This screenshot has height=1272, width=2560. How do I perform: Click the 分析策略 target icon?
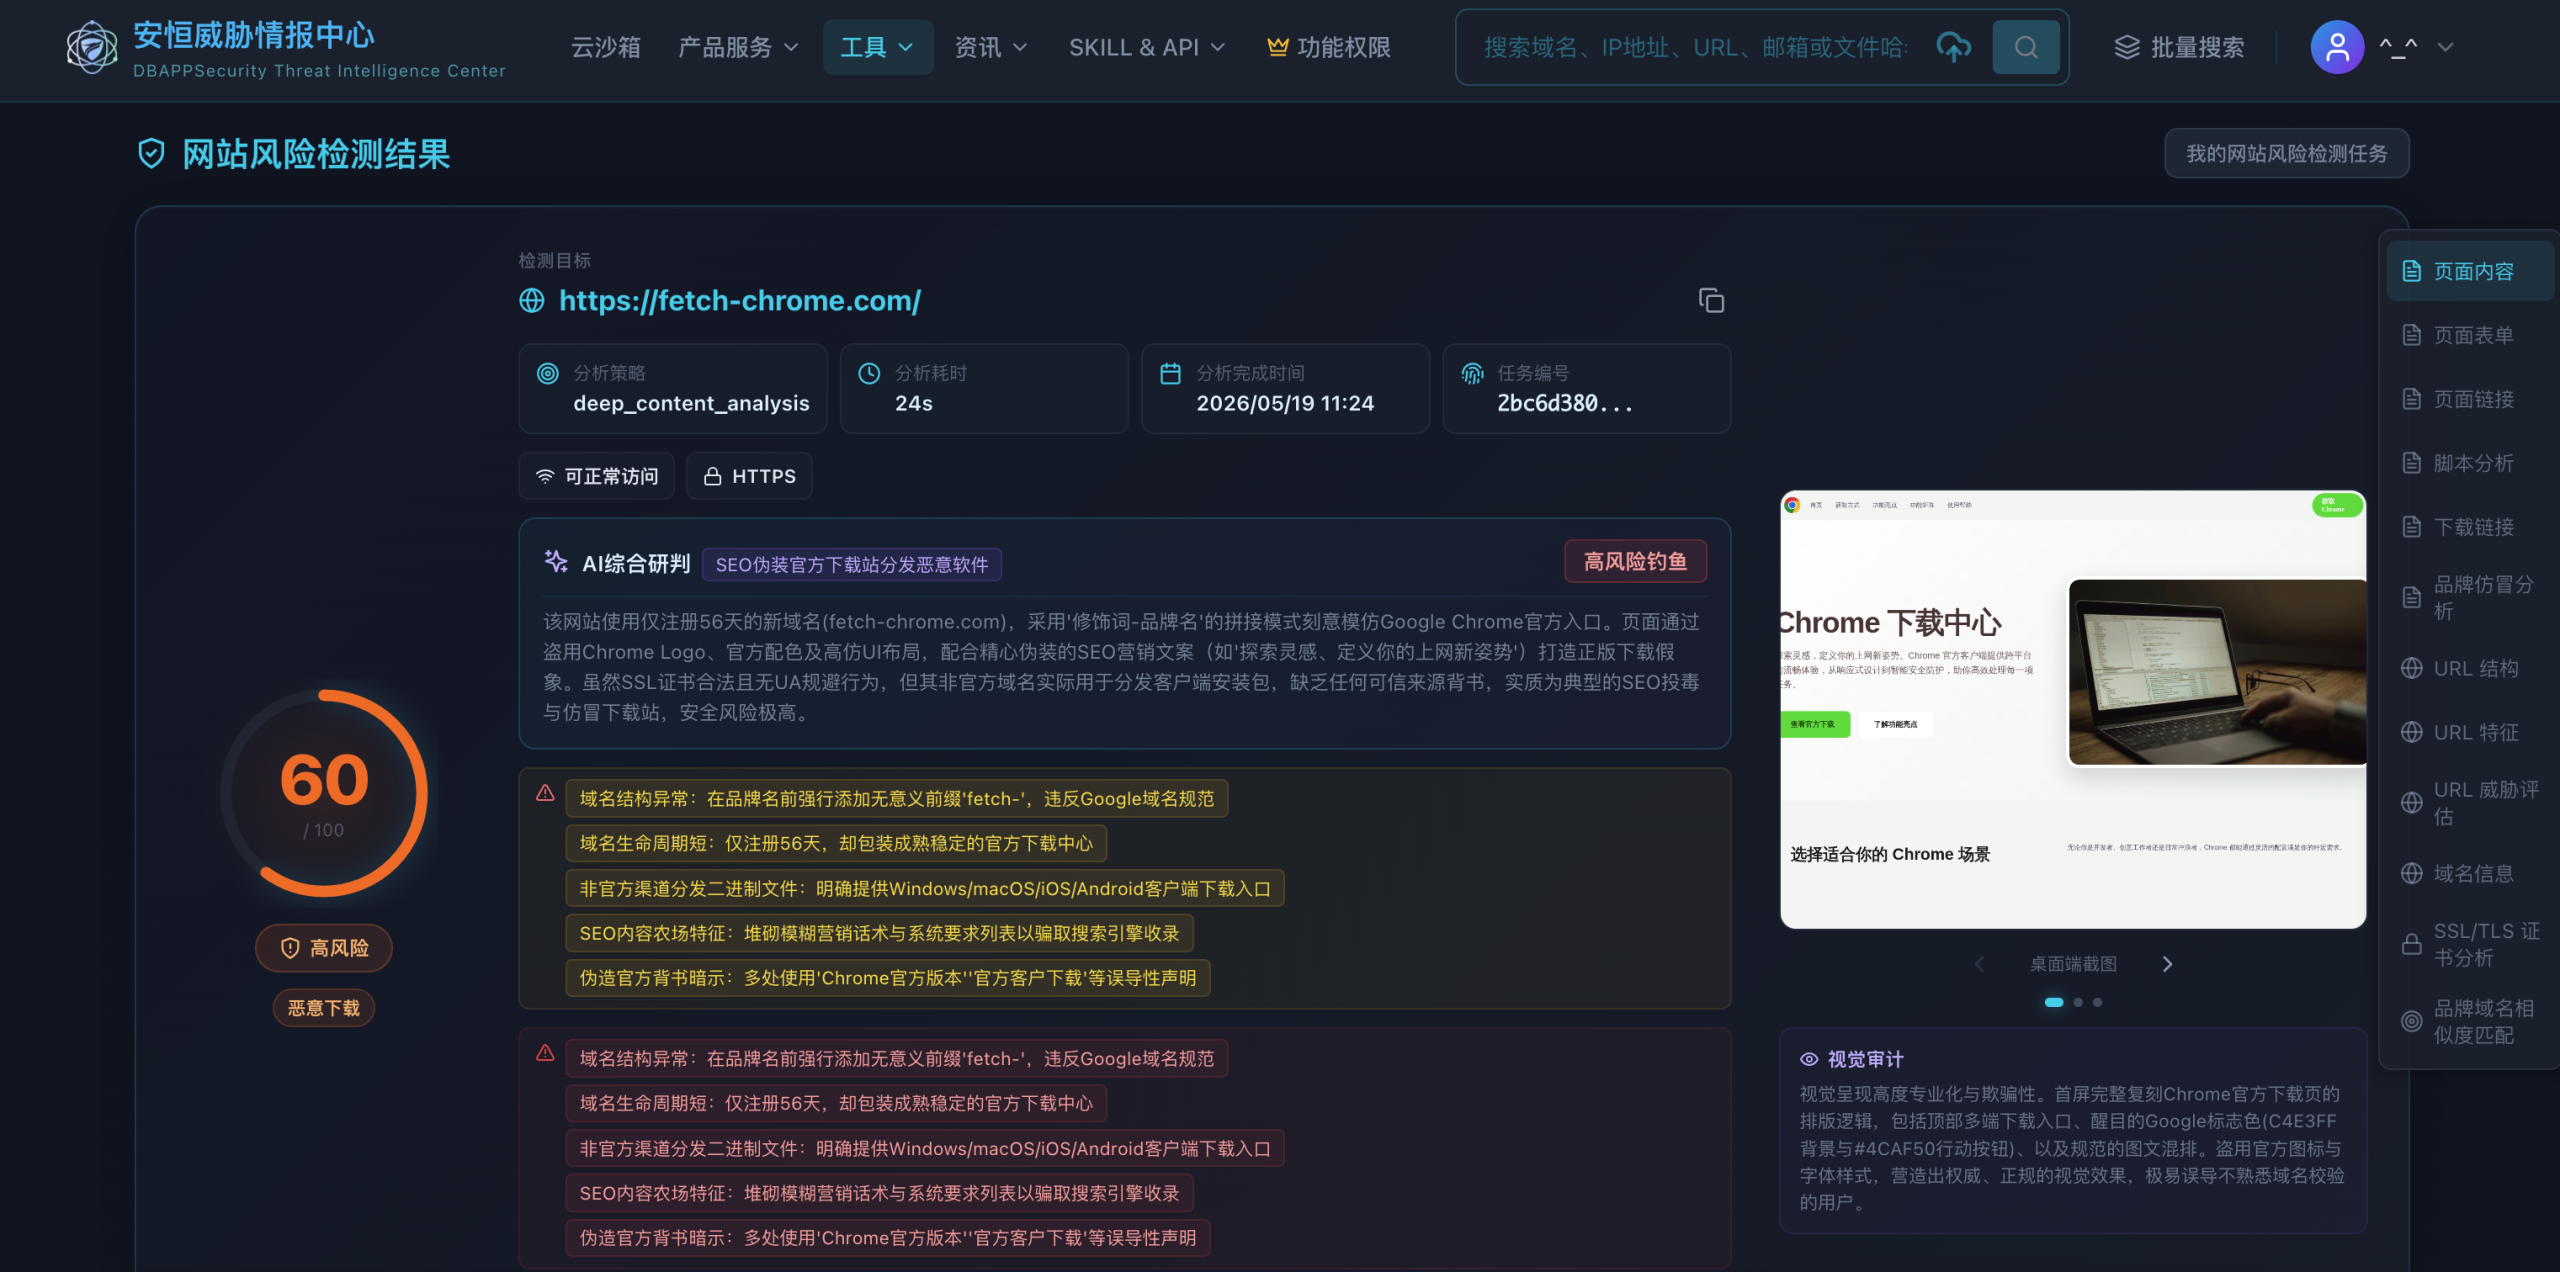548,373
